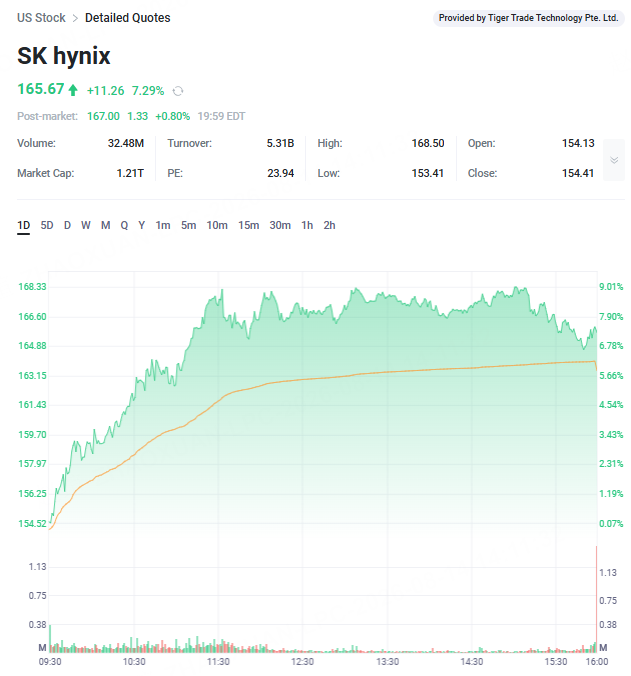
Task: Click the current price 165.67
Action: 41,89
